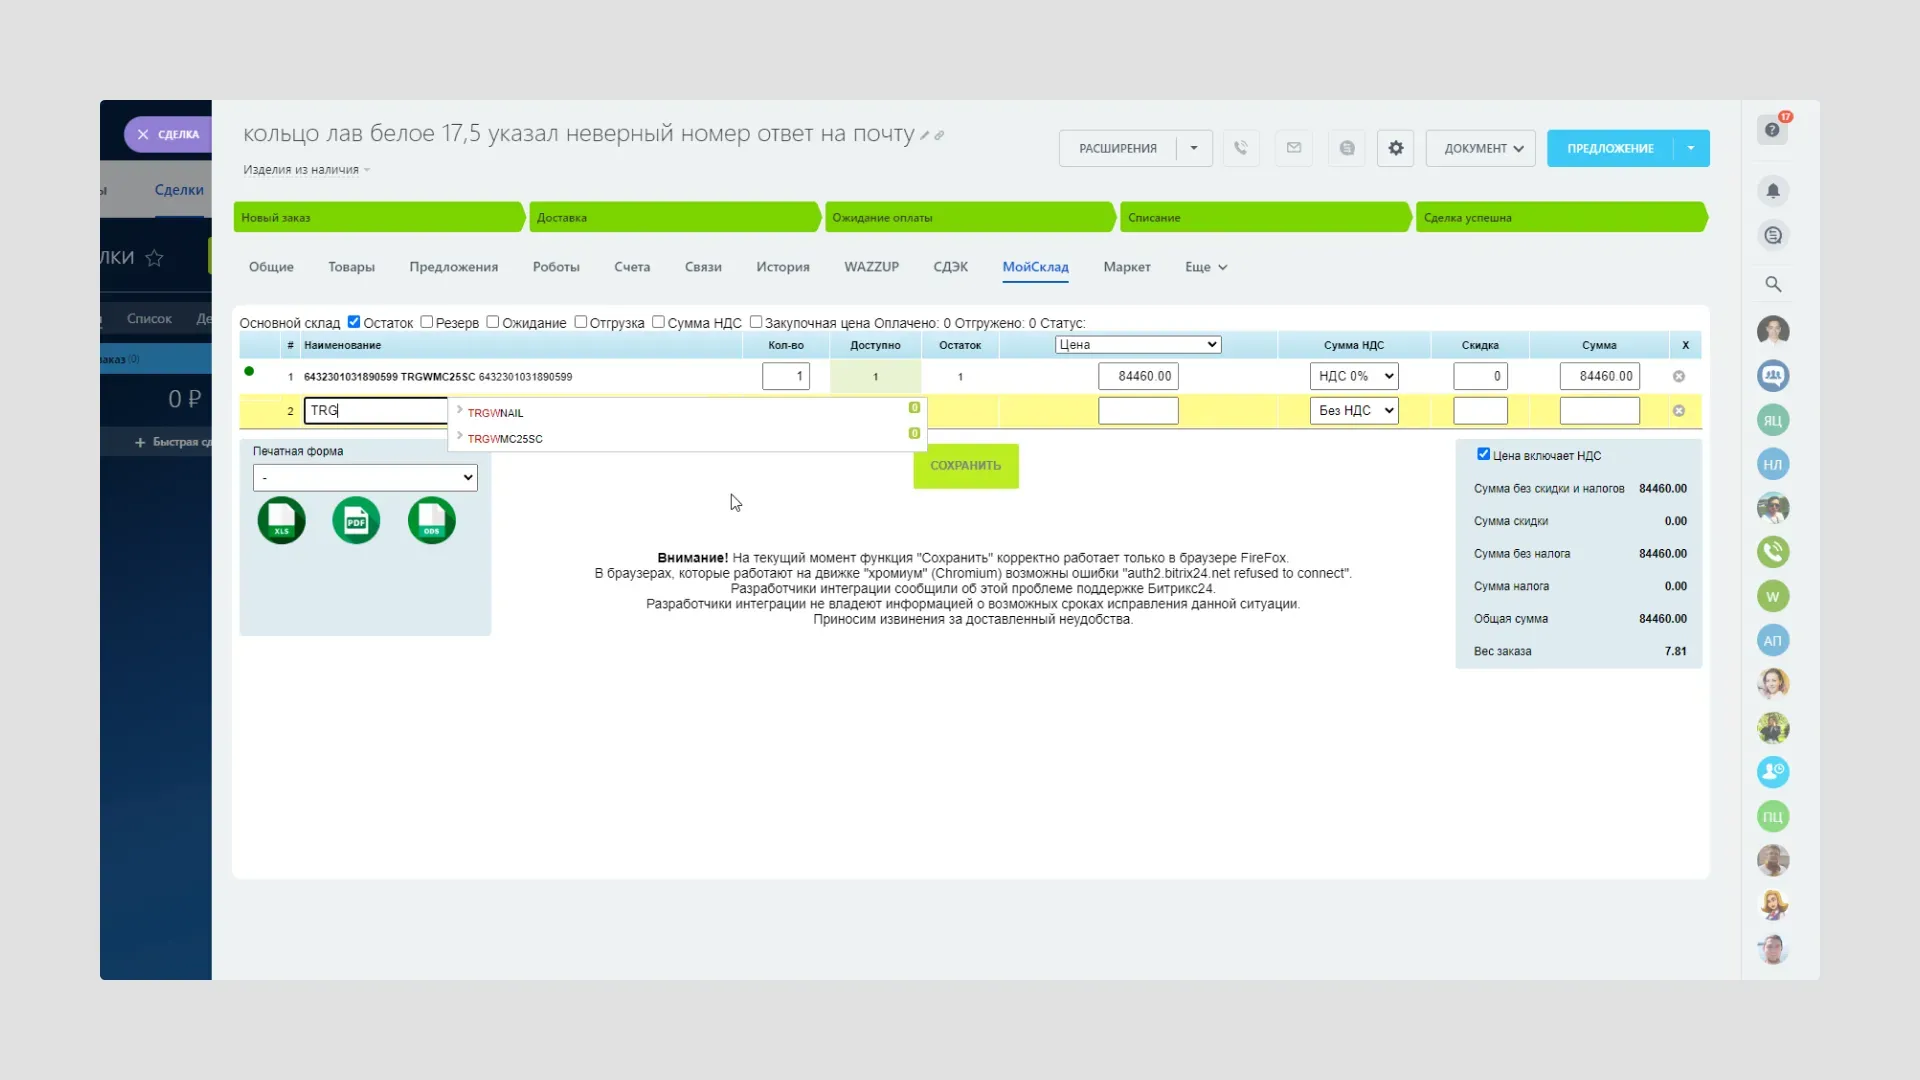Image resolution: width=1920 pixels, height=1080 pixels.
Task: Click the phone call icon in header
Action: click(1240, 148)
